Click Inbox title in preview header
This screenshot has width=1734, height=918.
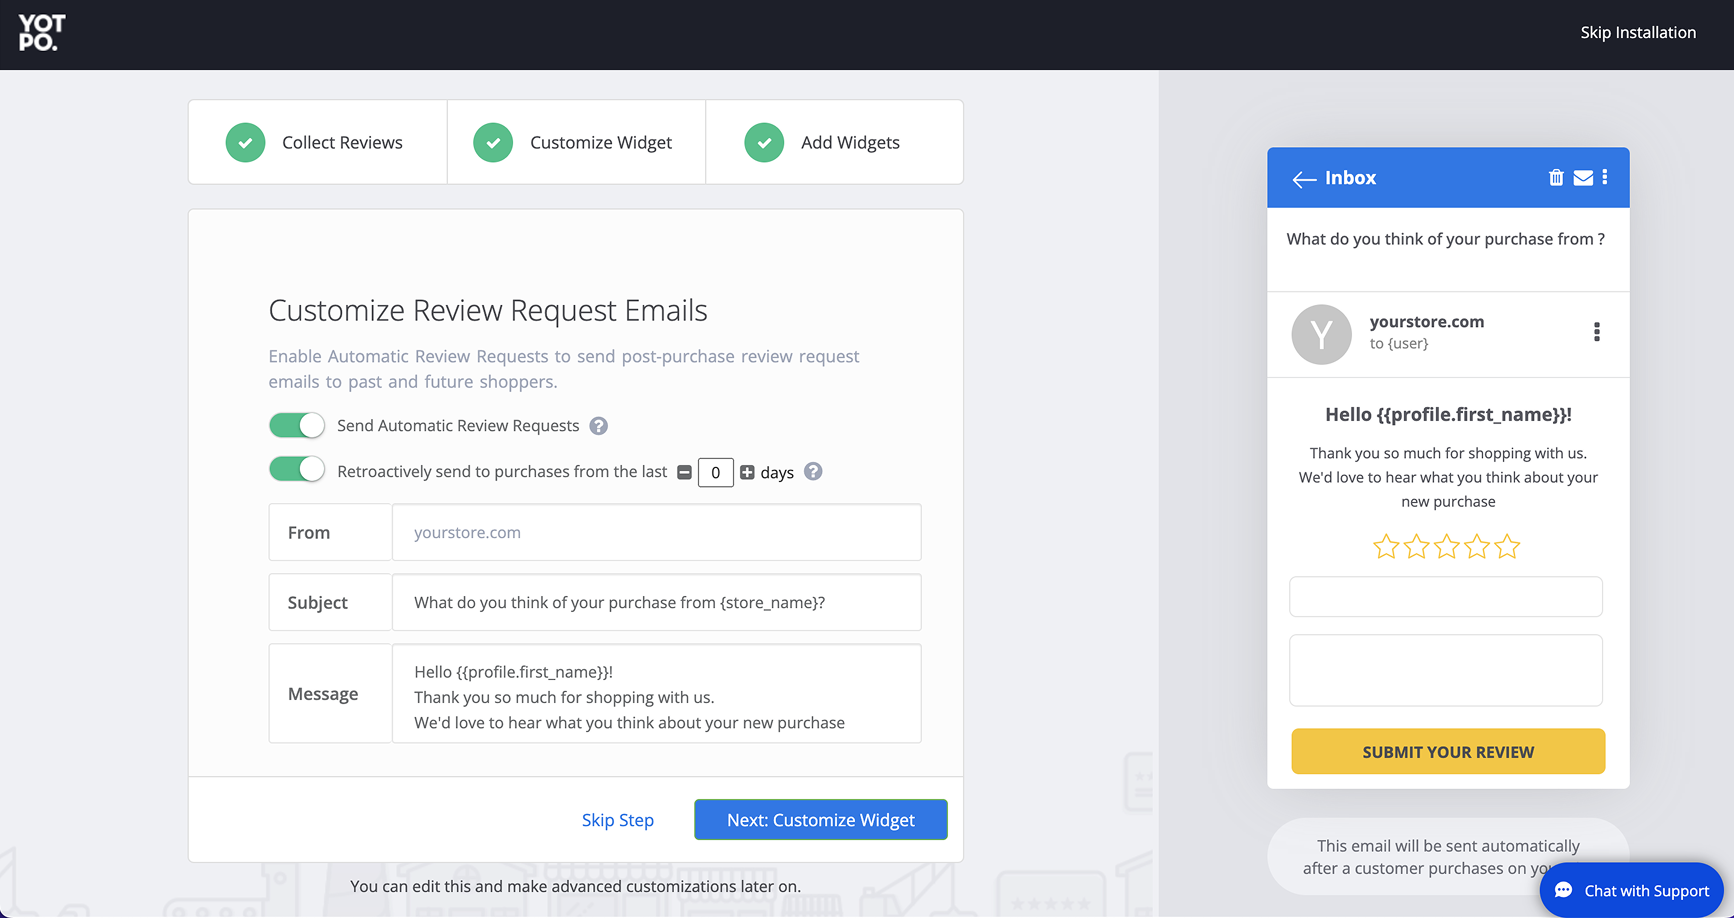click(1350, 178)
